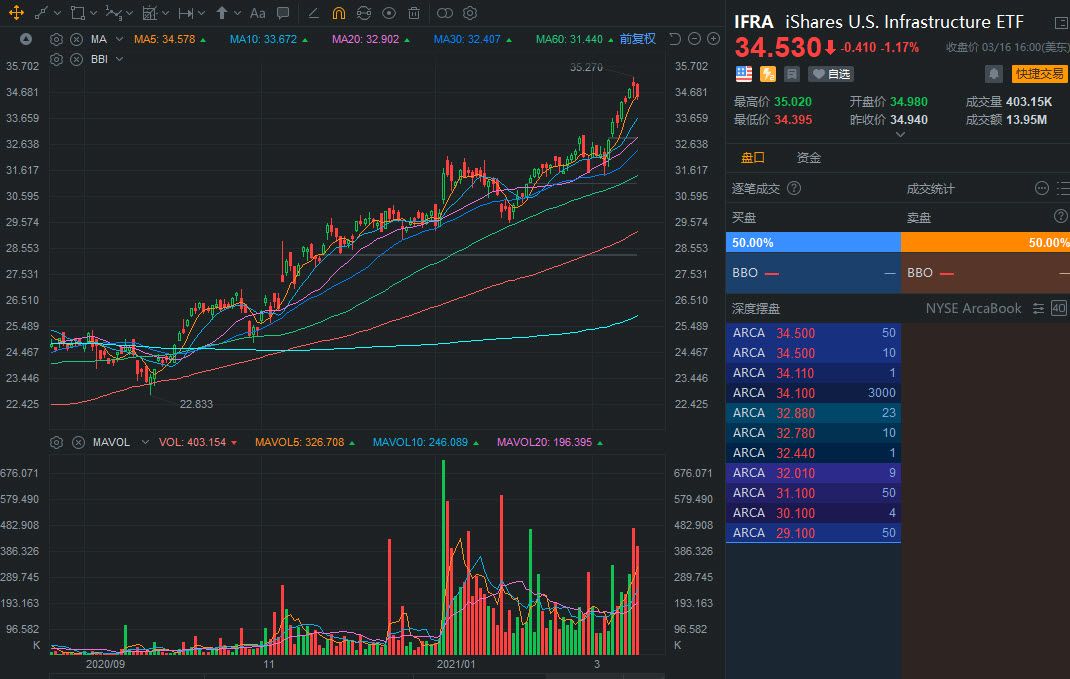Open line tool options dropdown arrow
The width and height of the screenshot is (1070, 679).
click(57, 13)
